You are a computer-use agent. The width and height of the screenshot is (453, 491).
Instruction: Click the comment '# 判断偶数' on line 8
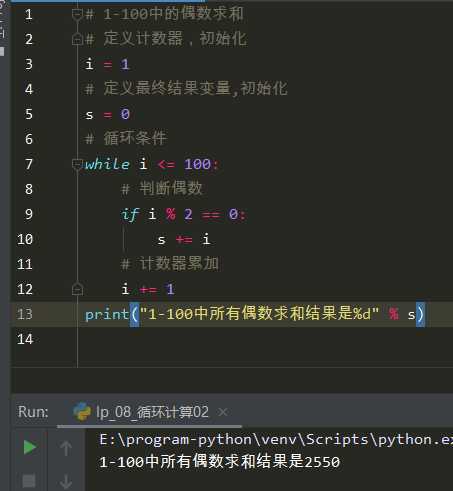coord(162,189)
